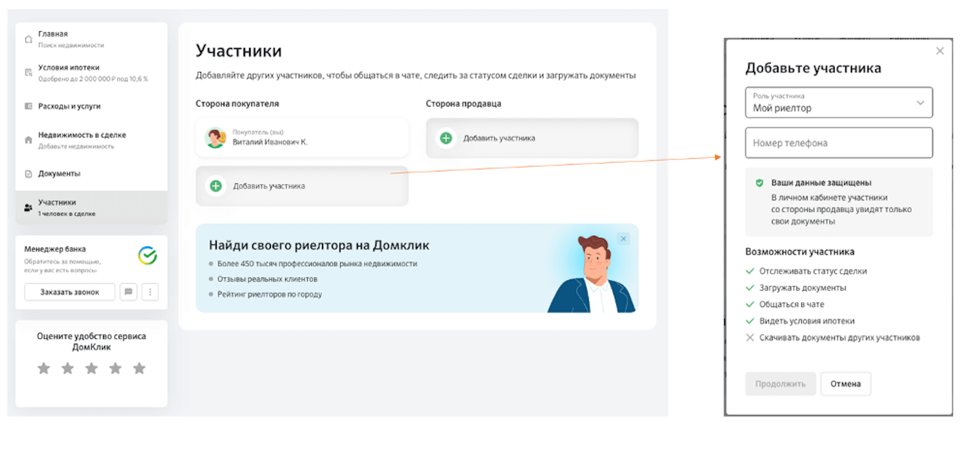Screen dimensions: 960x468
Task: Click the Отмена button
Action: 845,384
